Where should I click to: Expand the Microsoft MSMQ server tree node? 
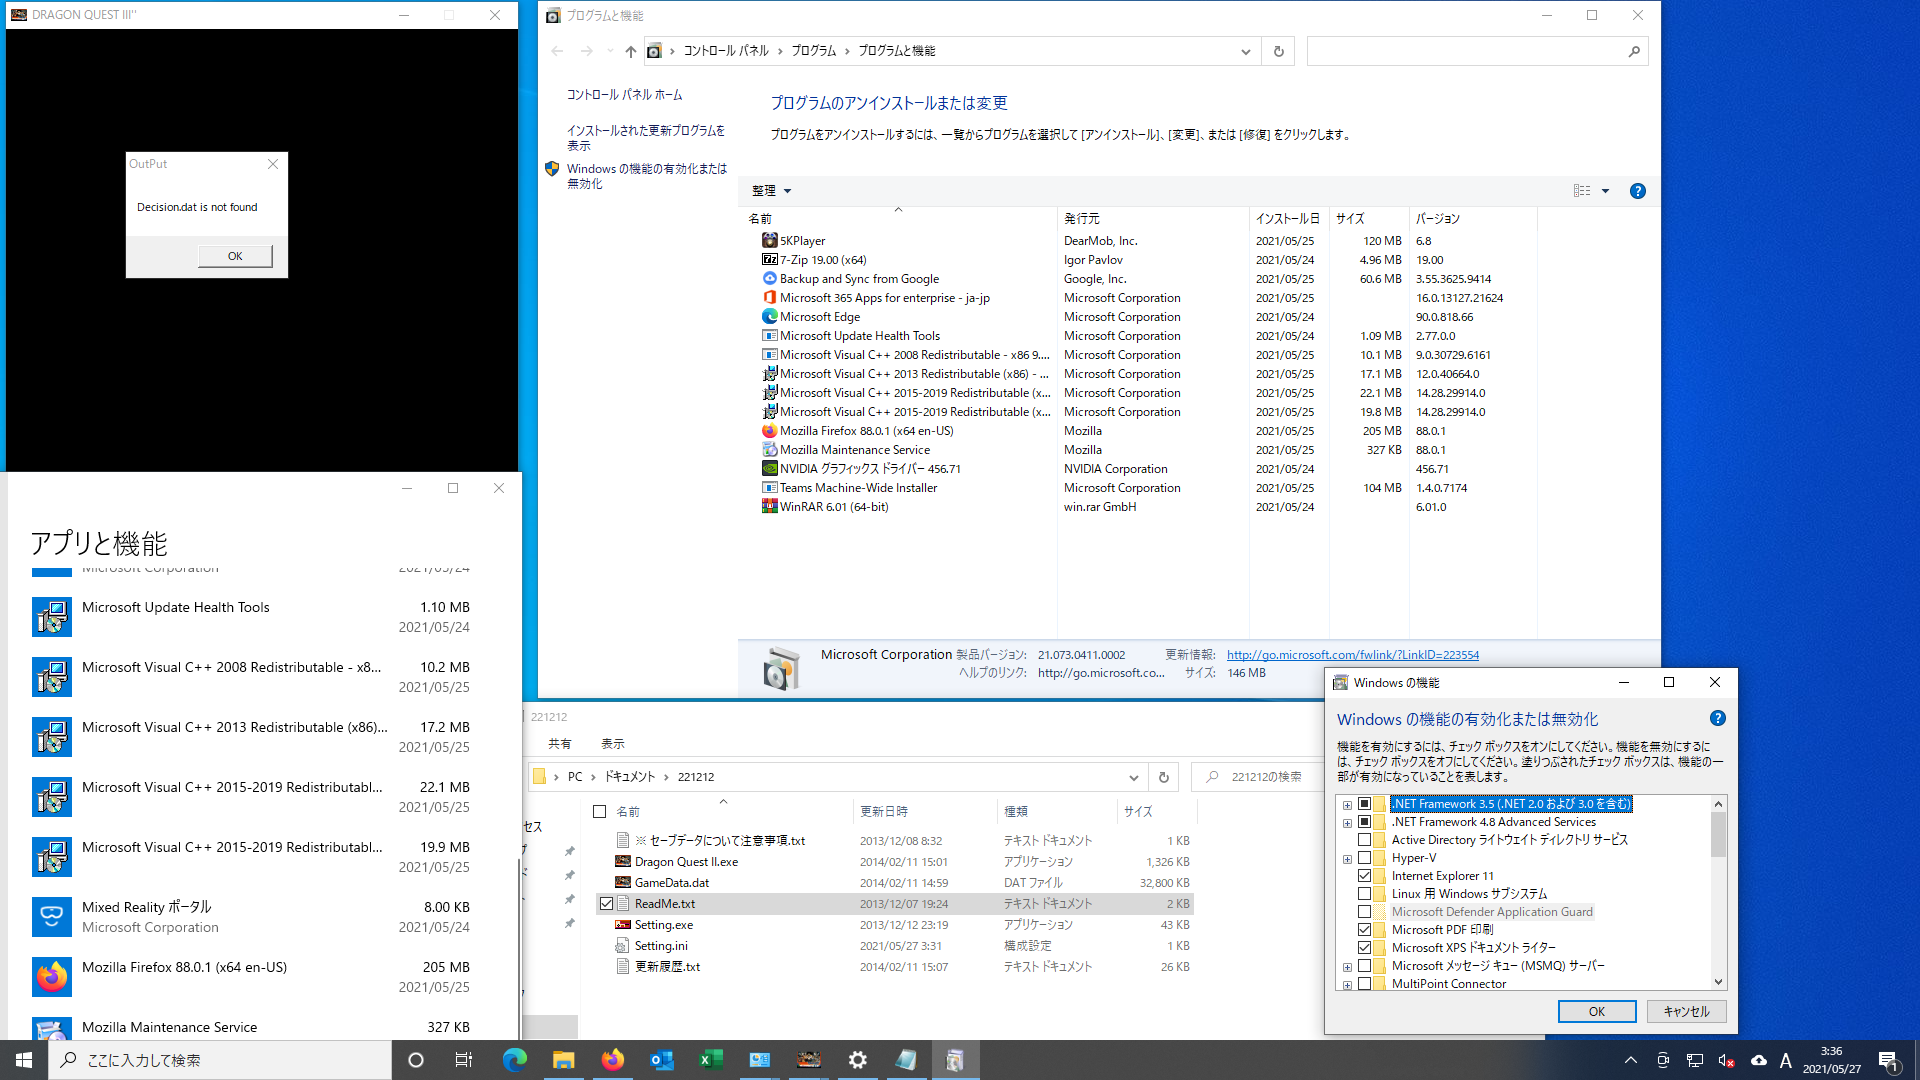coord(1347,967)
